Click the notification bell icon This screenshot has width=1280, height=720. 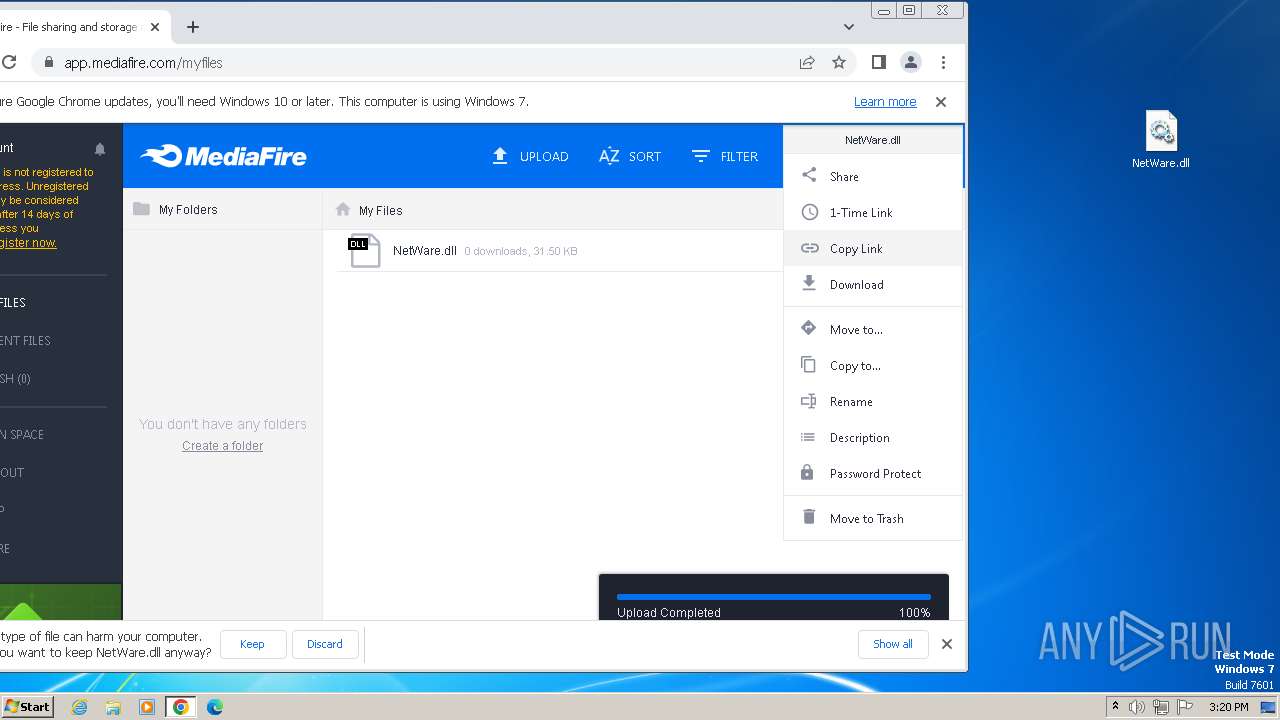coord(100,149)
